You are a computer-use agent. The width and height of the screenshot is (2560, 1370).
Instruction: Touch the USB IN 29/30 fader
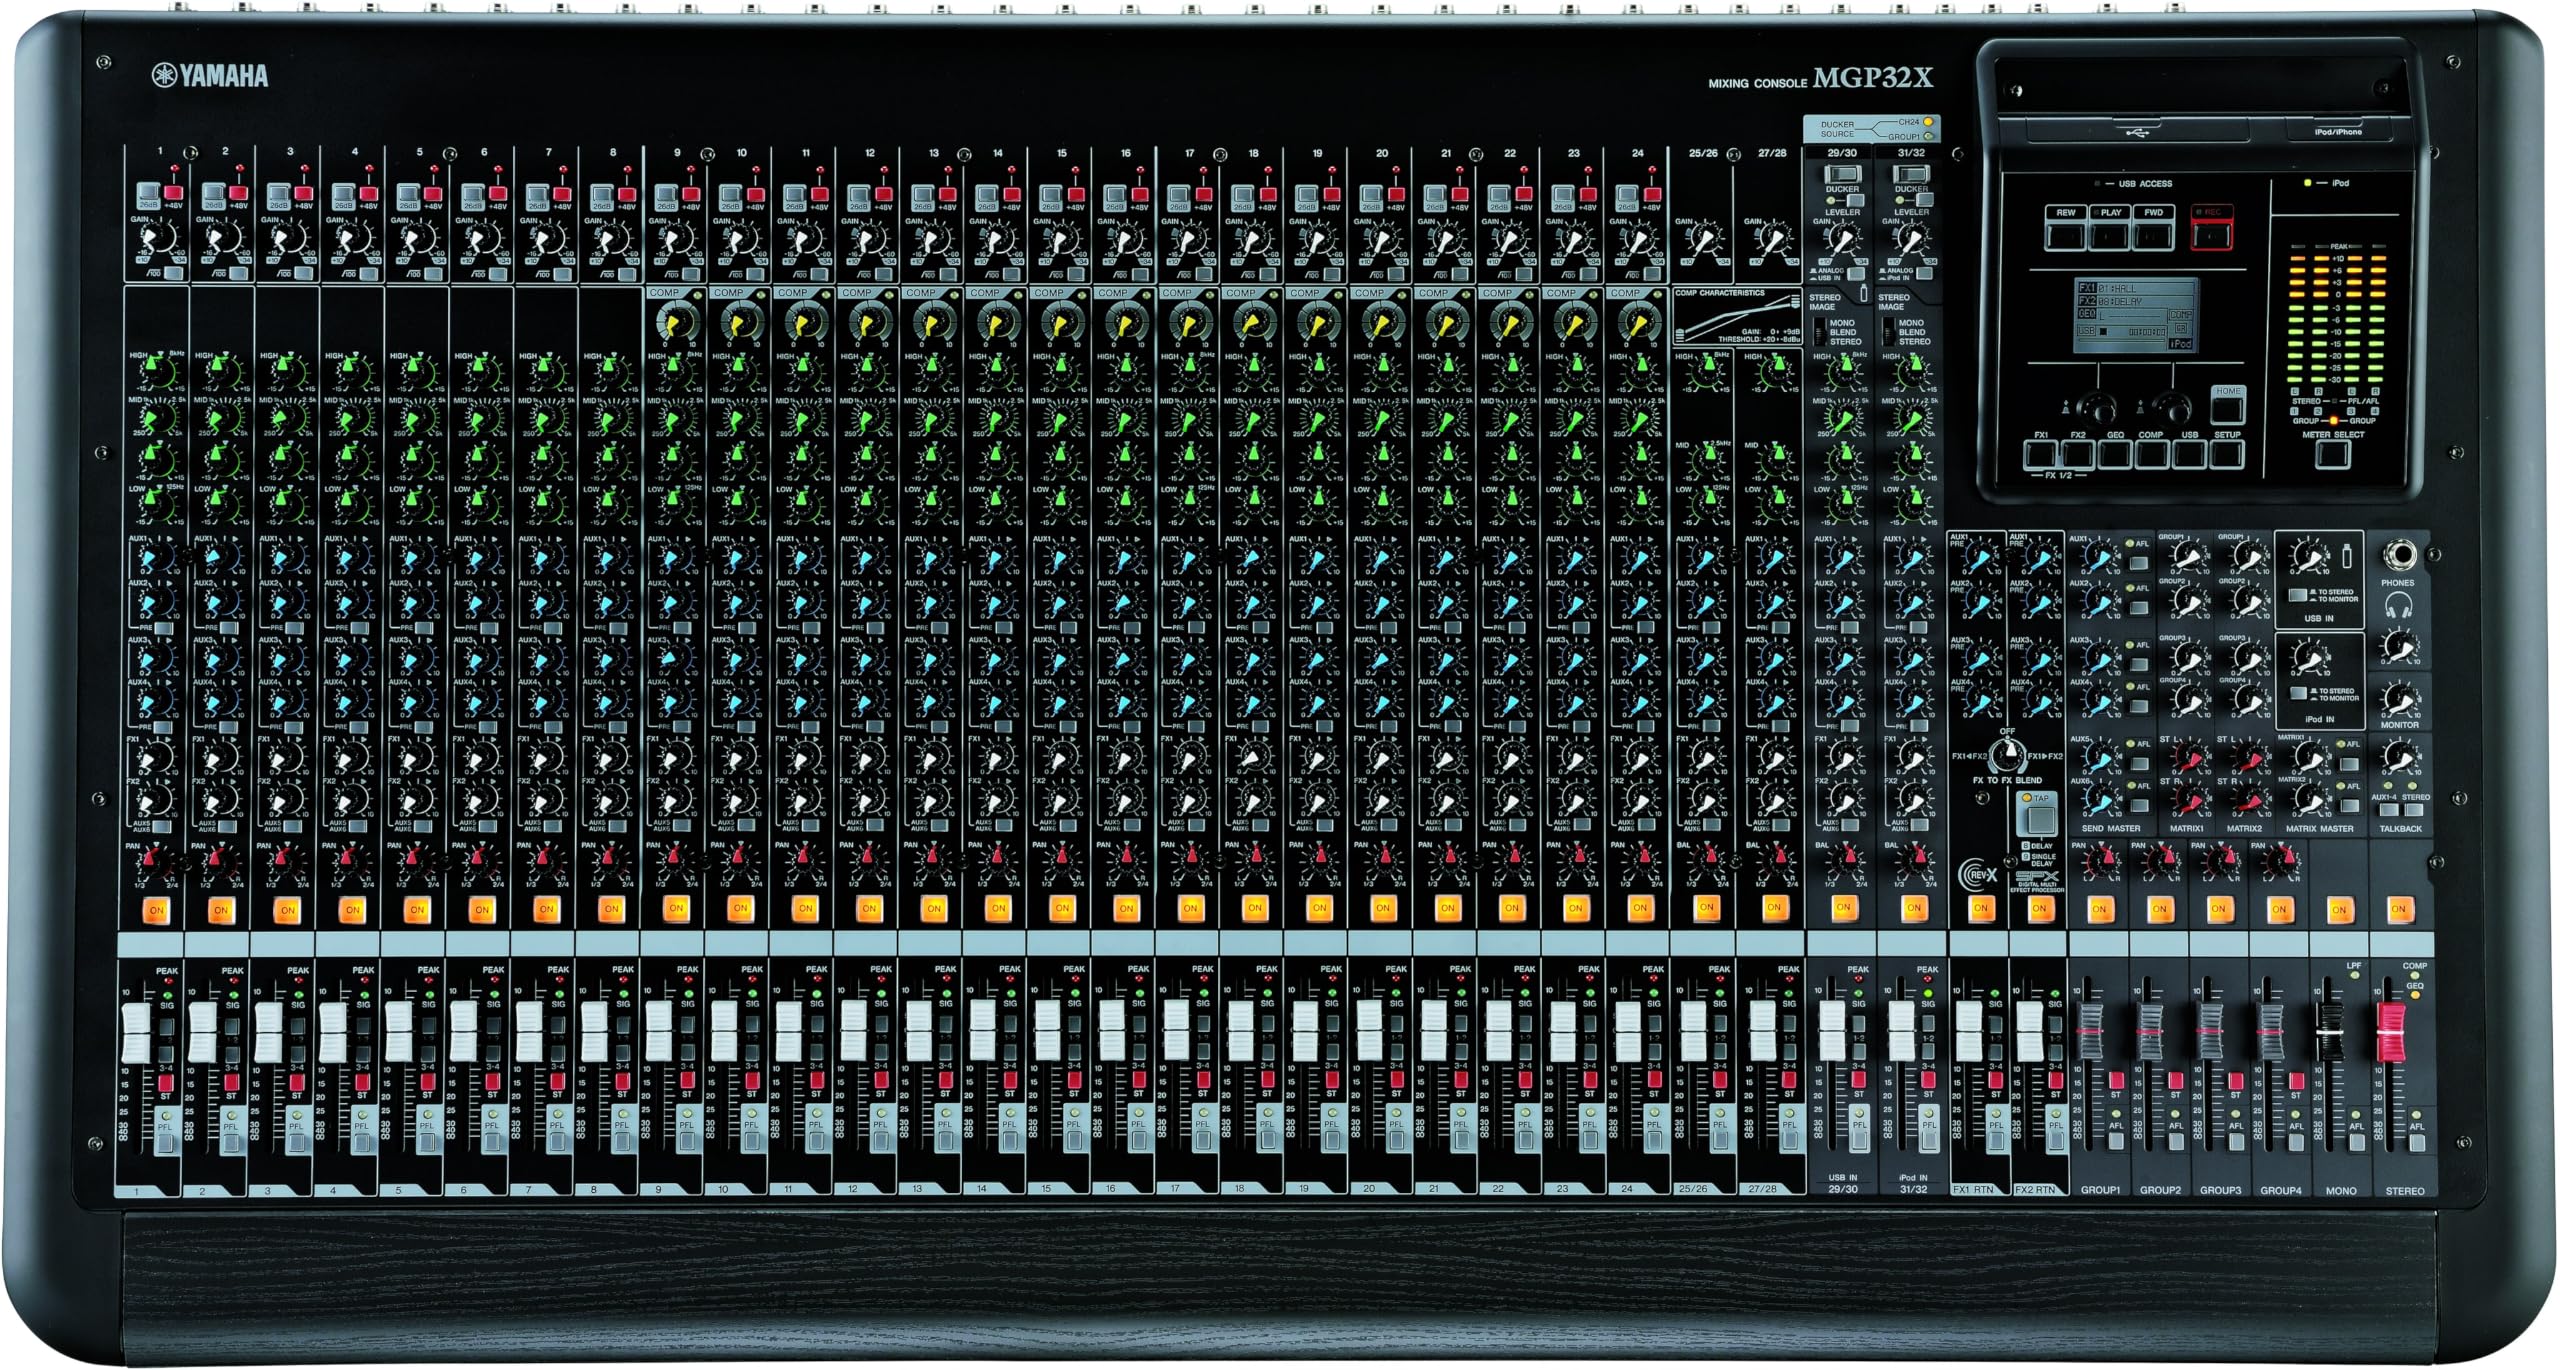[1832, 1031]
